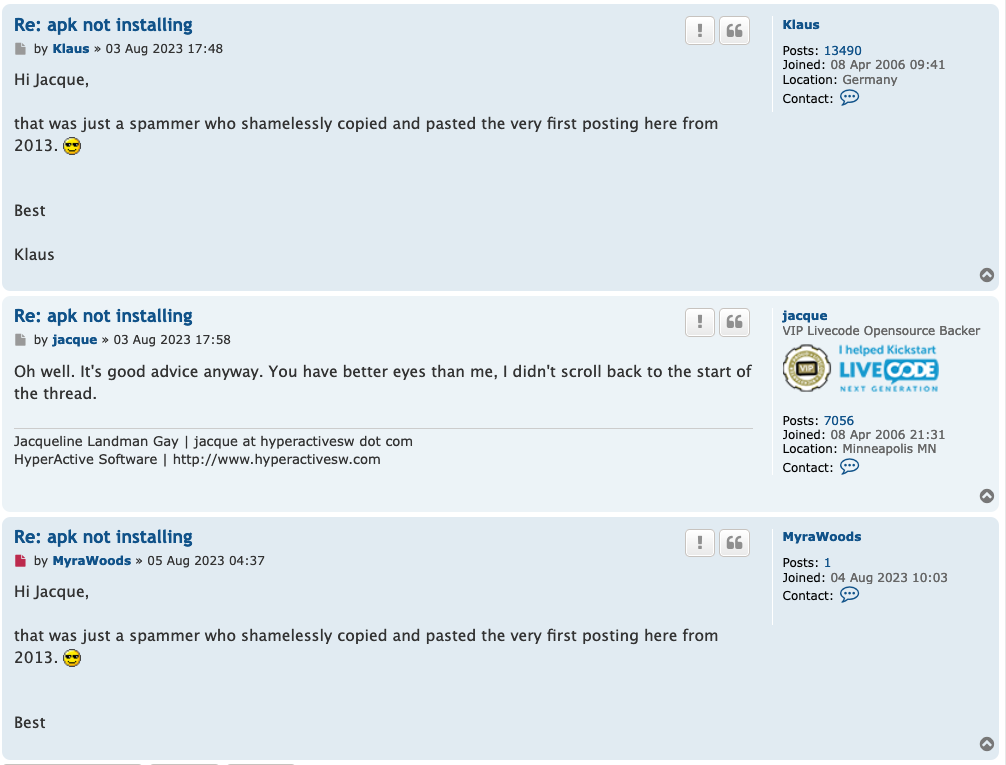
Task: Open jacque's post title 'Re: apk not installing'
Action: pos(103,316)
